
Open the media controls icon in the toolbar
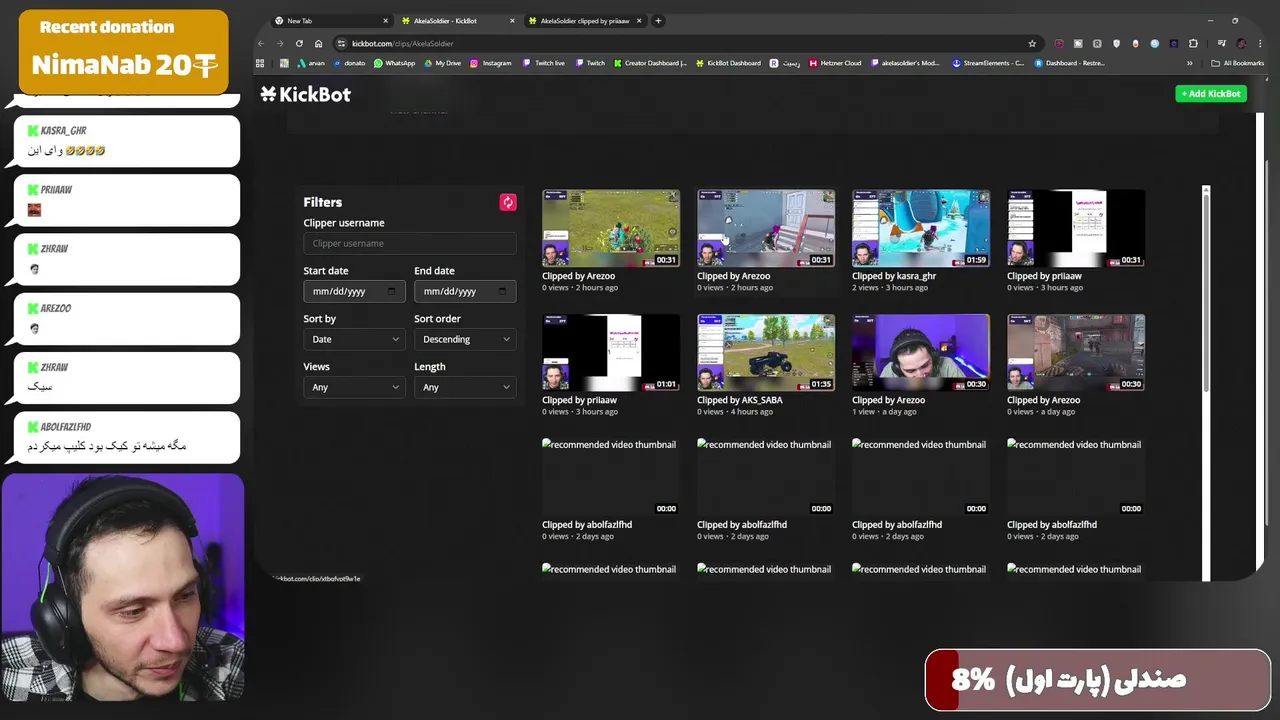(x=1222, y=43)
